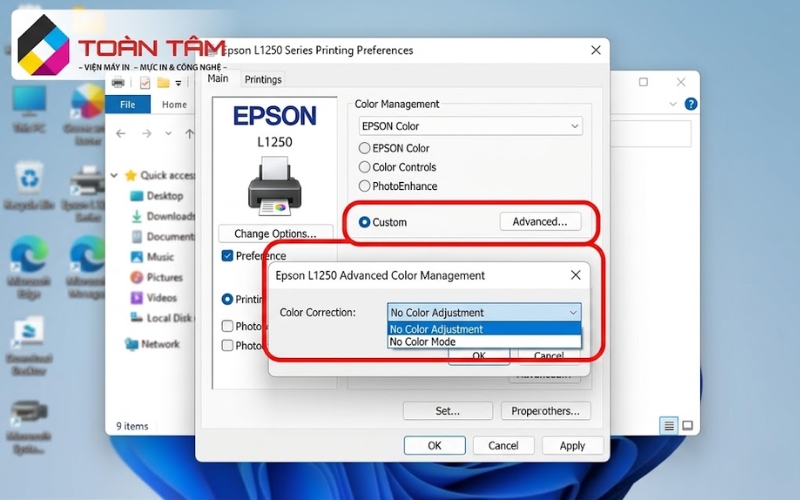Go back in File Explorer
Screen dimensions: 800x500
(121, 134)
